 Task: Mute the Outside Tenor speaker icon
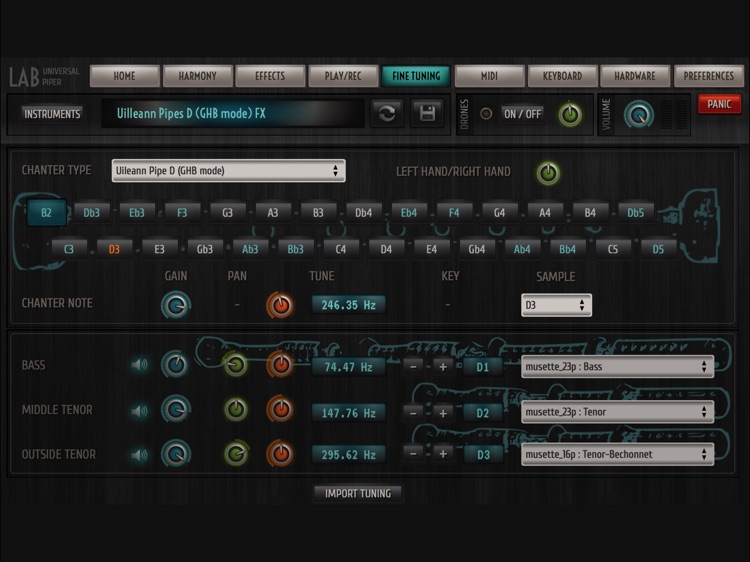139,454
